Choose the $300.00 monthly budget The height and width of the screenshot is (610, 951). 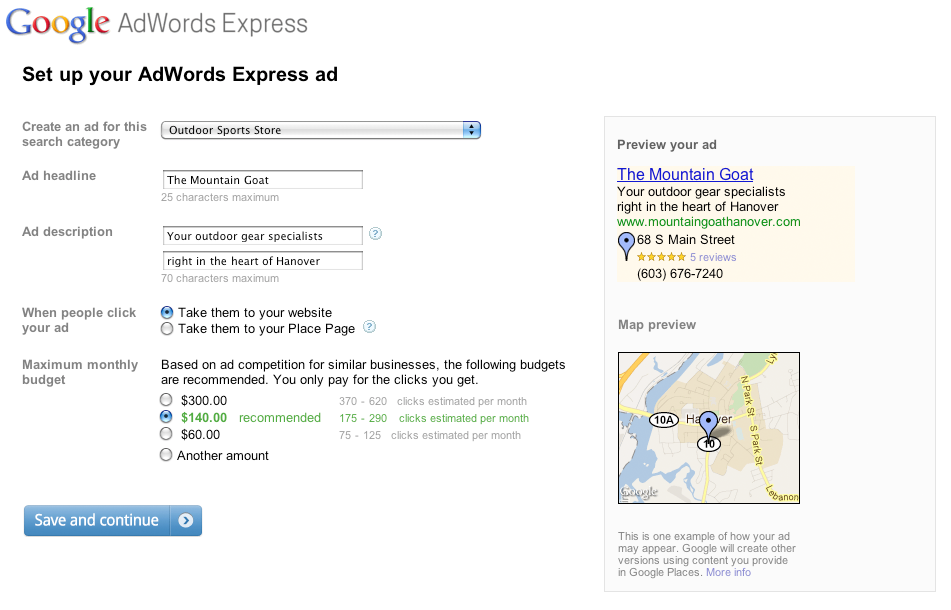(166, 400)
